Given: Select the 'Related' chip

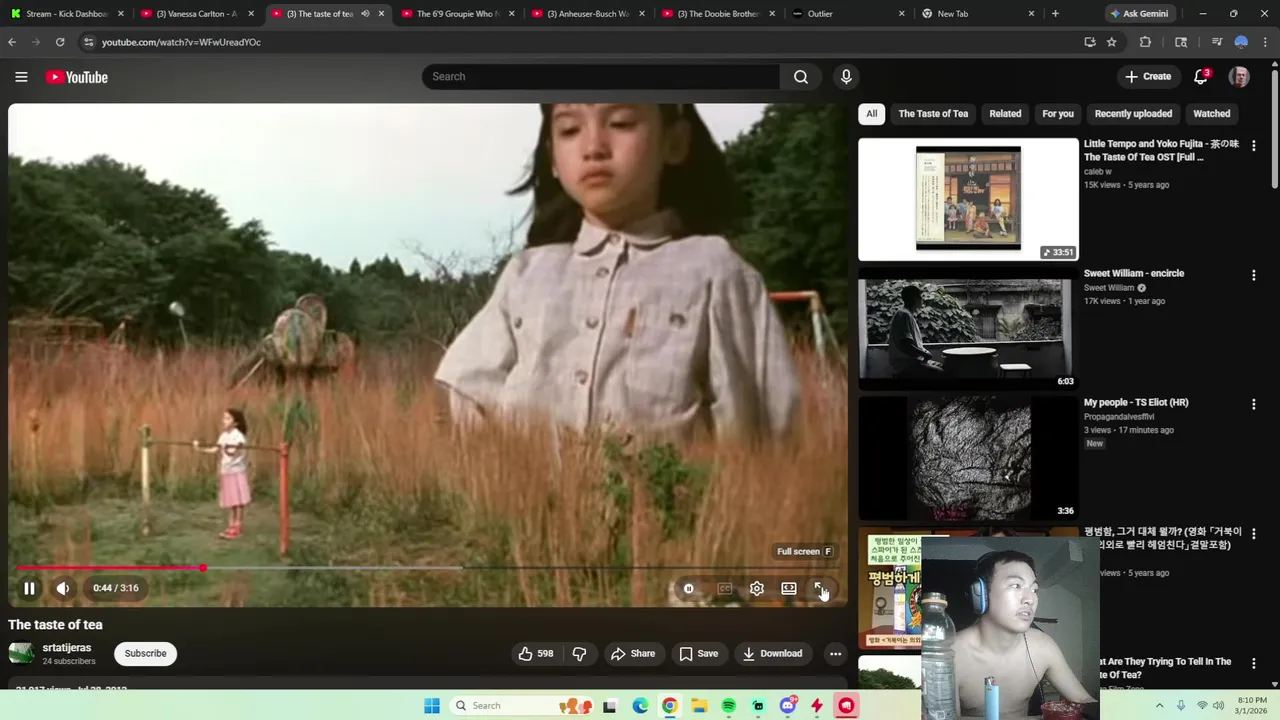Looking at the screenshot, I should 1005,114.
